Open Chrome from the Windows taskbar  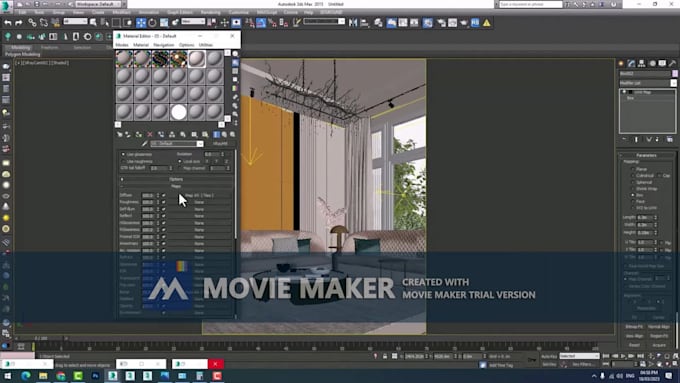coord(61,376)
